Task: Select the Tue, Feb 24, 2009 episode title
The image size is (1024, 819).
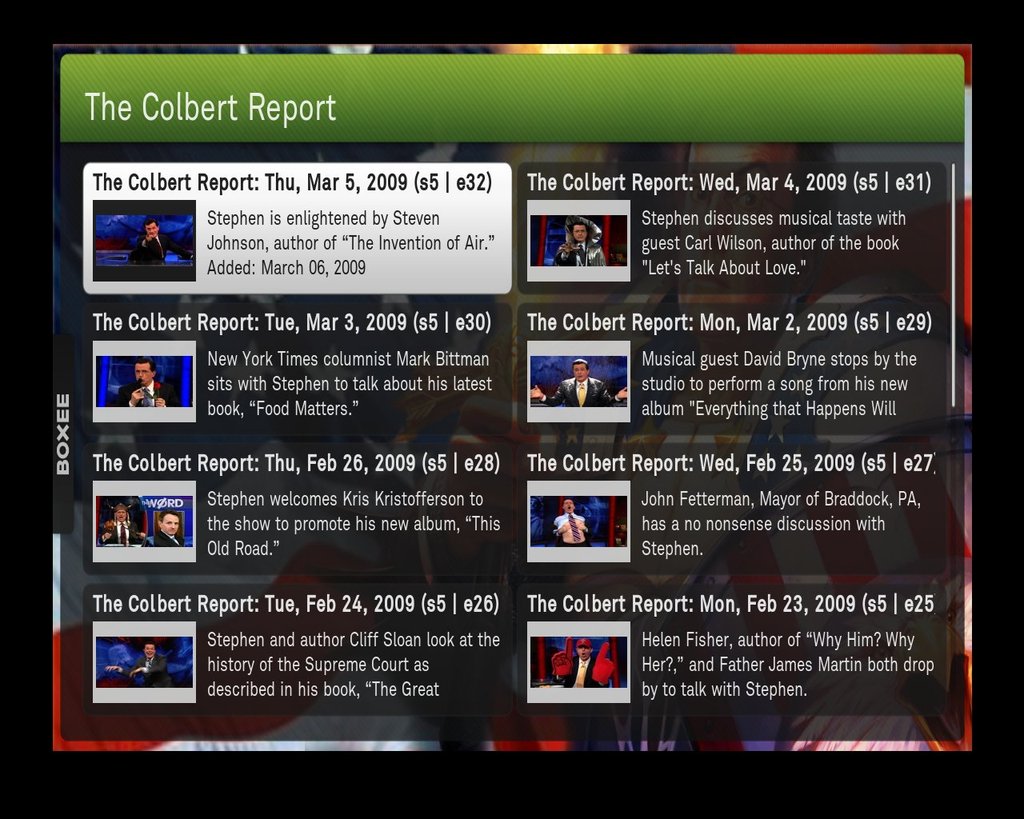Action: tap(296, 604)
